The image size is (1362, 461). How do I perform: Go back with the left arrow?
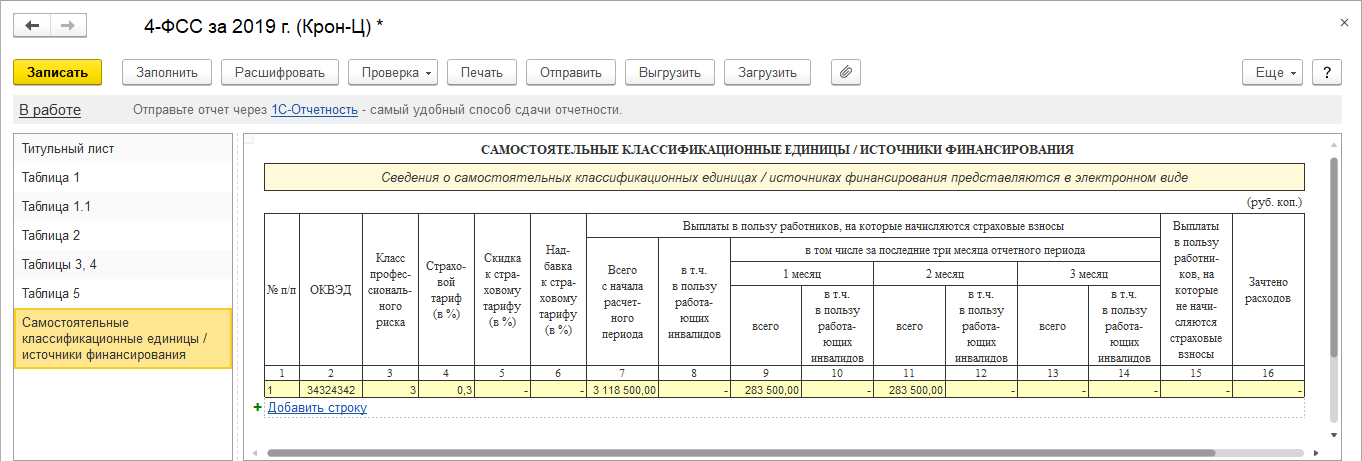(x=32, y=27)
